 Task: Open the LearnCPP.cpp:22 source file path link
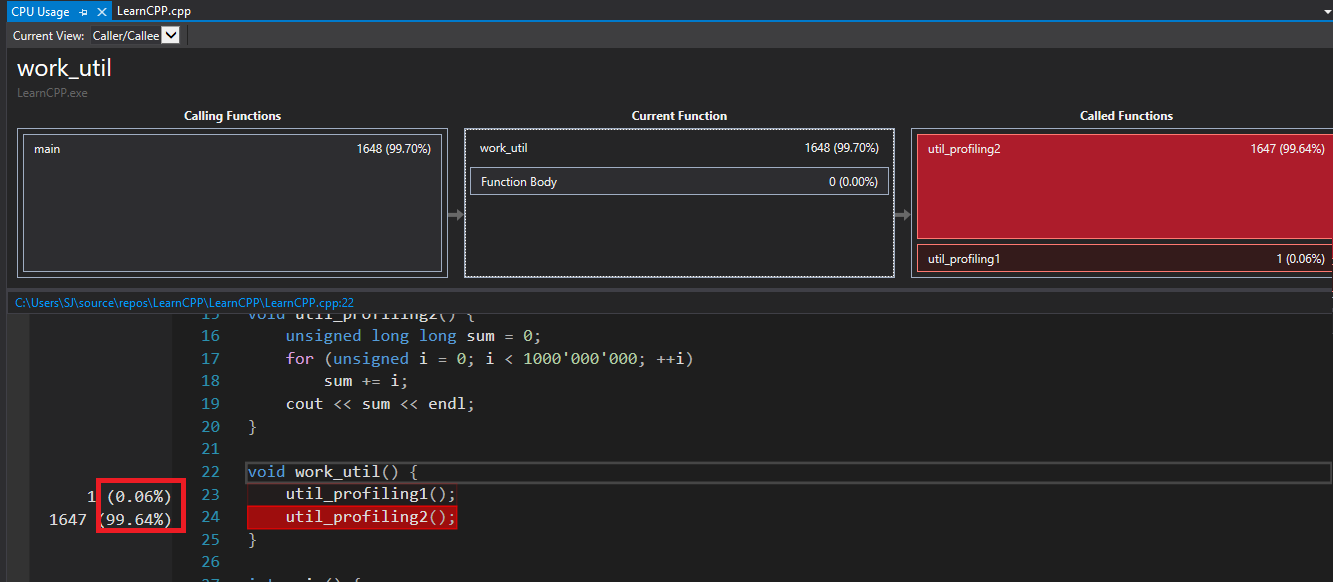click(x=185, y=301)
